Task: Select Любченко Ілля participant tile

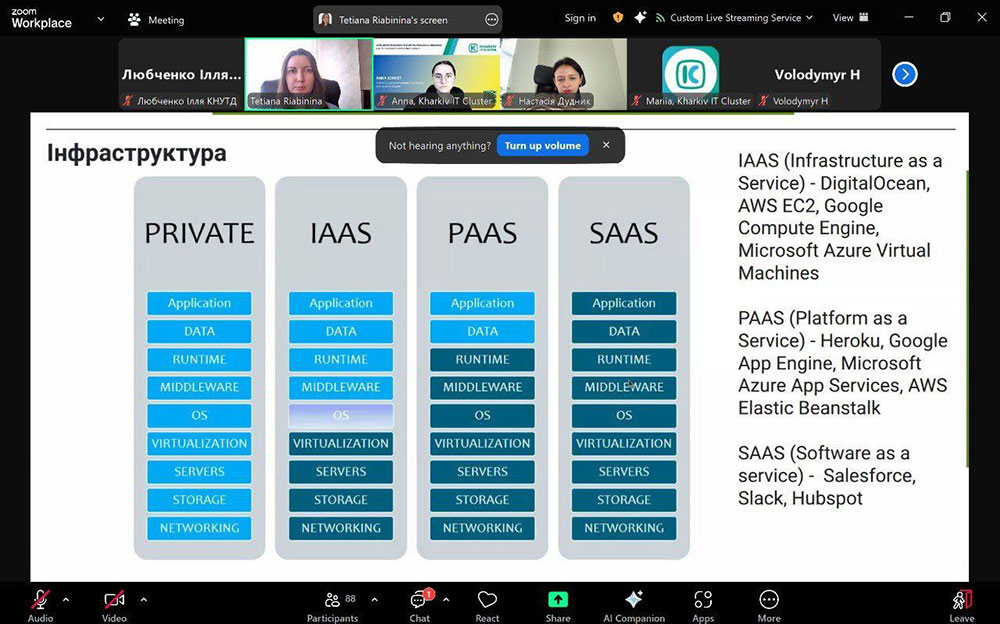Action: coord(182,74)
